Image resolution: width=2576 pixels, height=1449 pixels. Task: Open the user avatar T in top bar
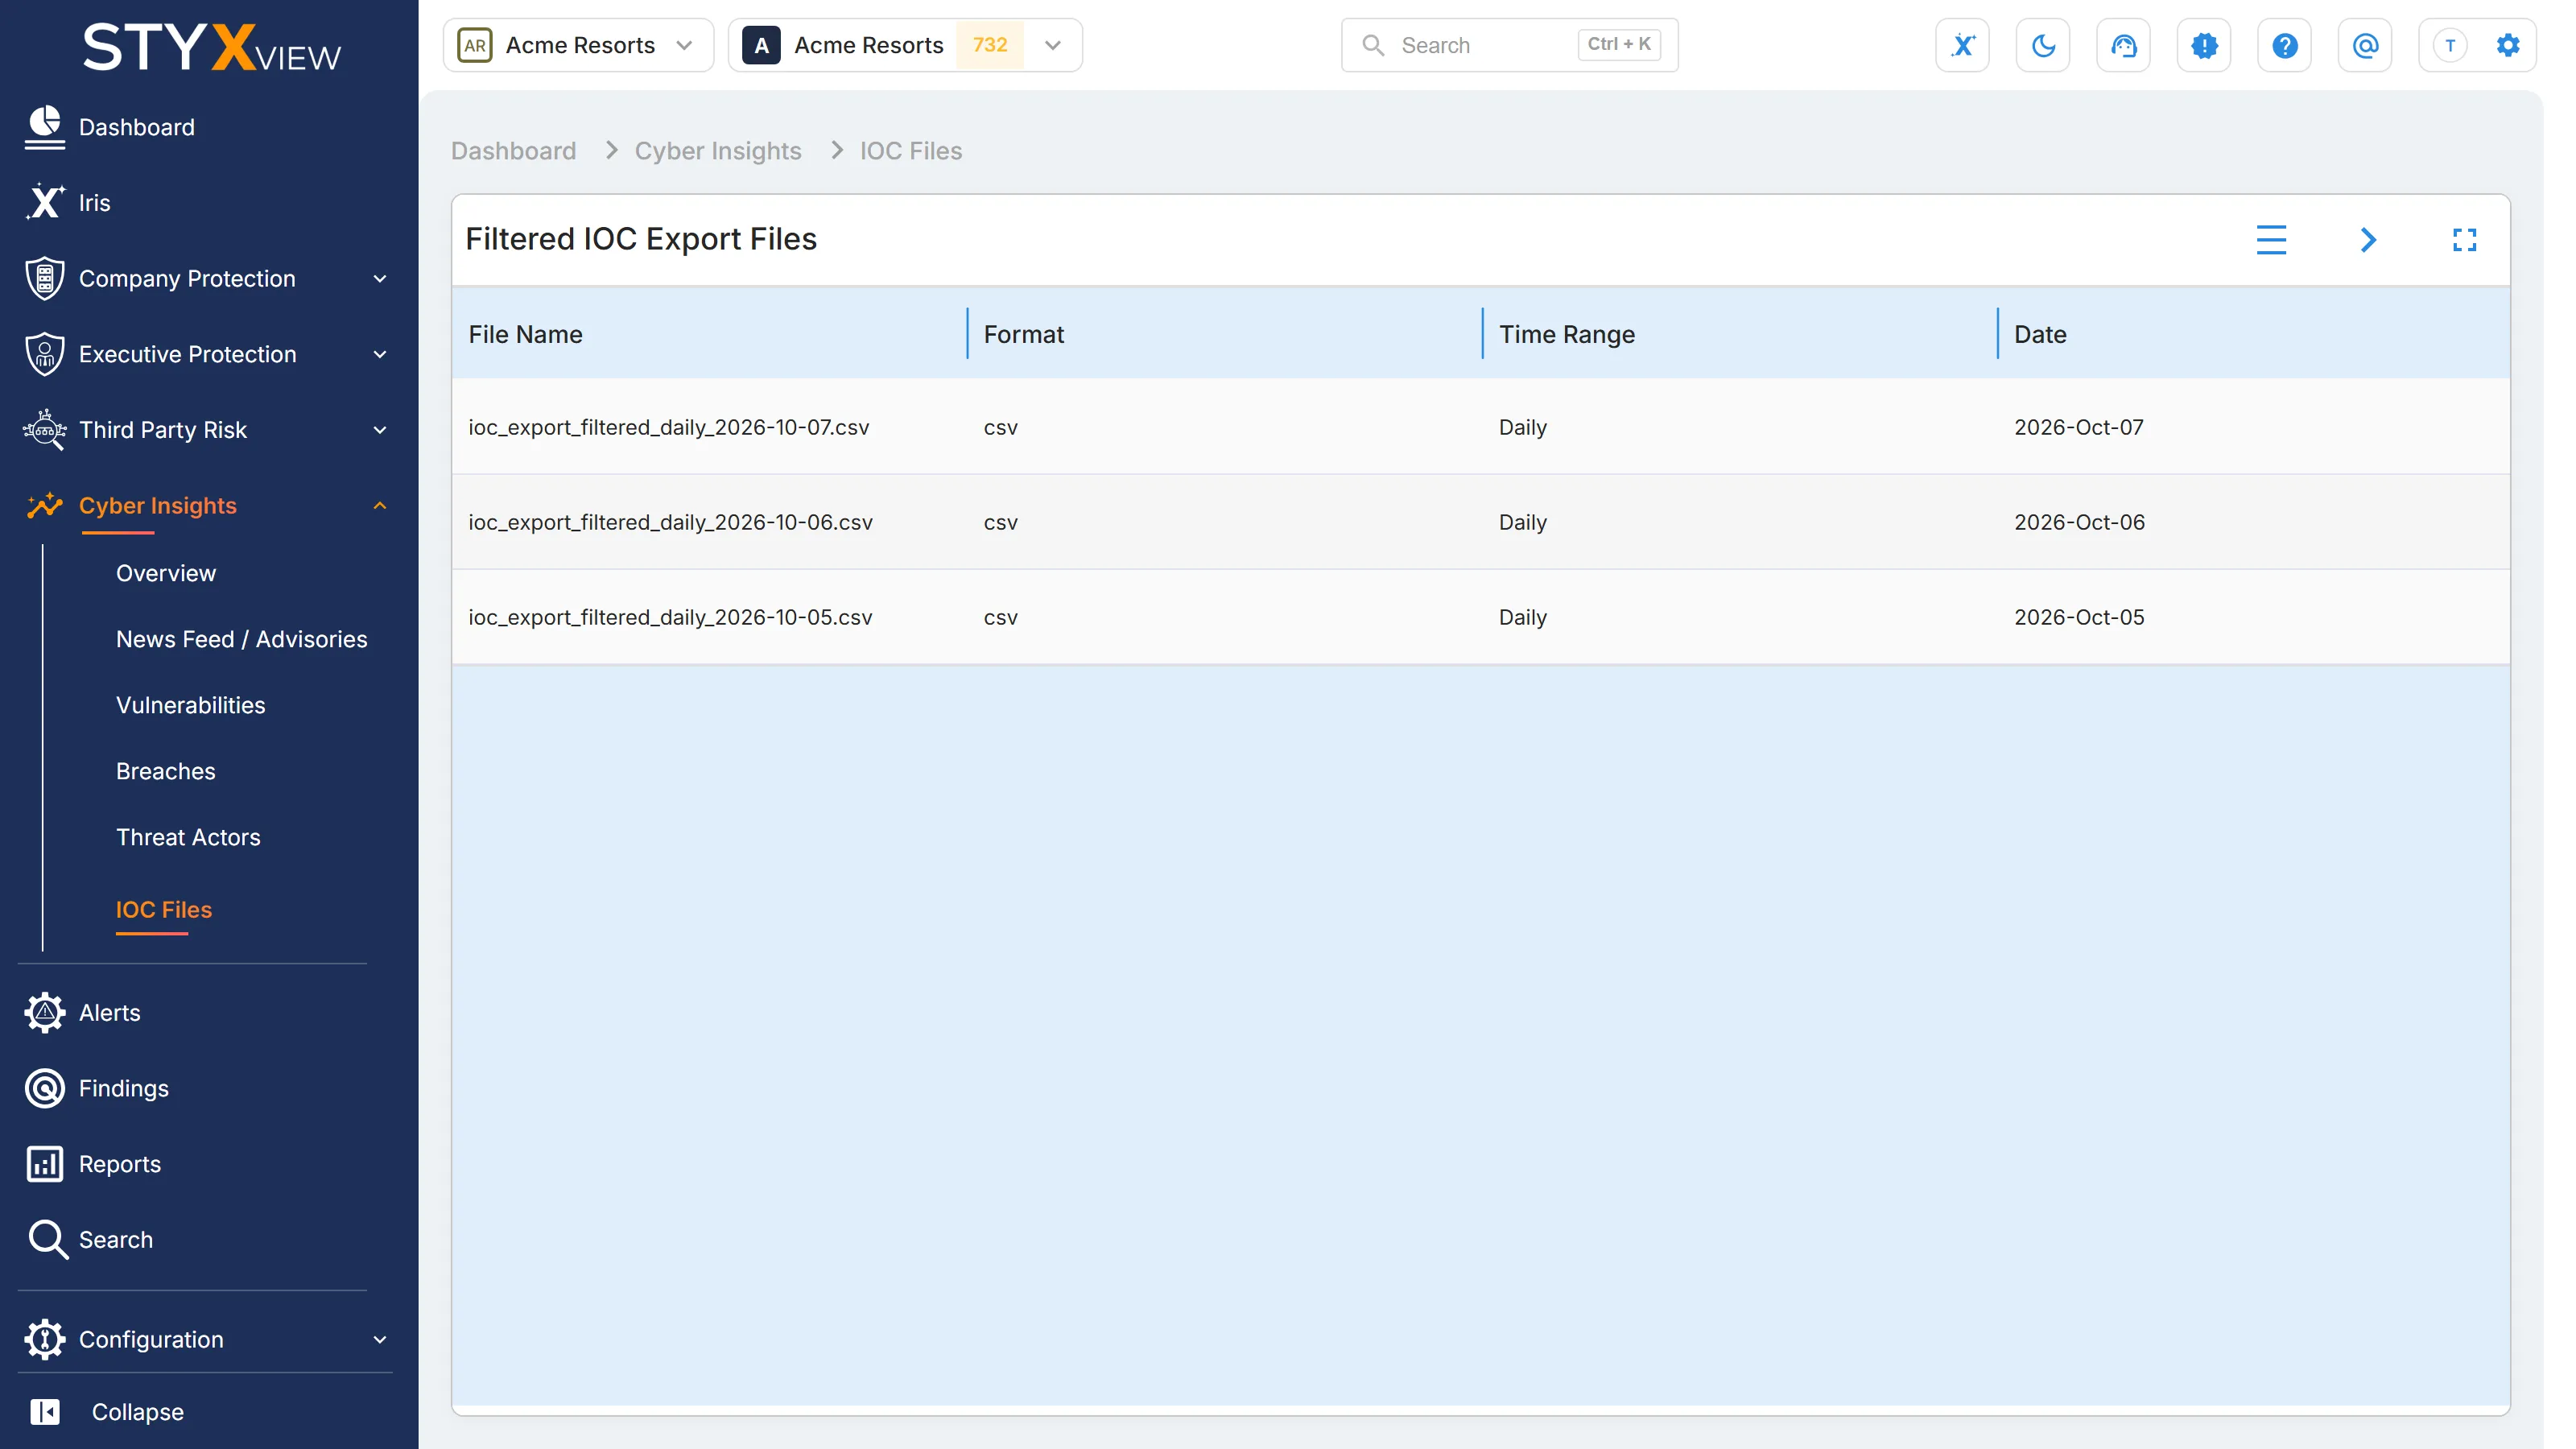point(2450,45)
